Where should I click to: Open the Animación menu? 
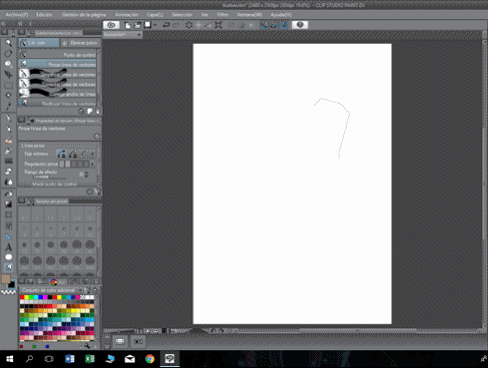coord(127,15)
